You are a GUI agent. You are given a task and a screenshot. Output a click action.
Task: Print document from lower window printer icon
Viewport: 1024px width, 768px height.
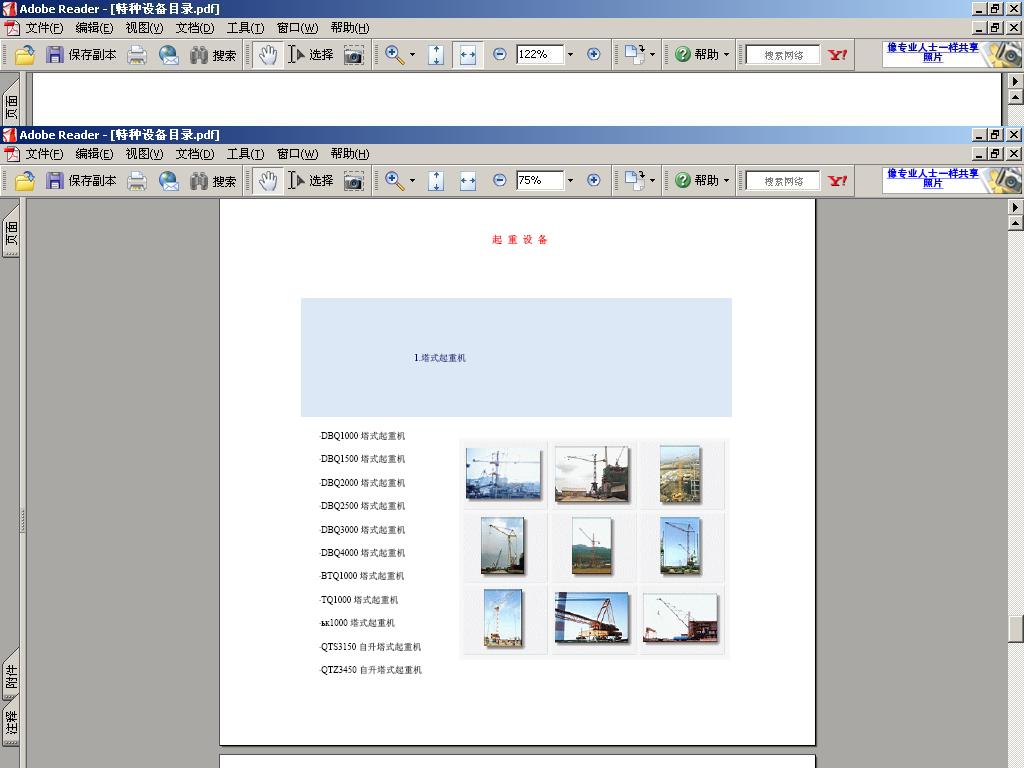pos(136,181)
